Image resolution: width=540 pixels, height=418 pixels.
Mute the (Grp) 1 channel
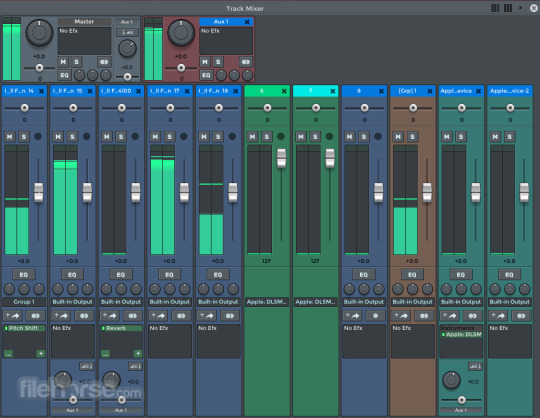tap(398, 137)
